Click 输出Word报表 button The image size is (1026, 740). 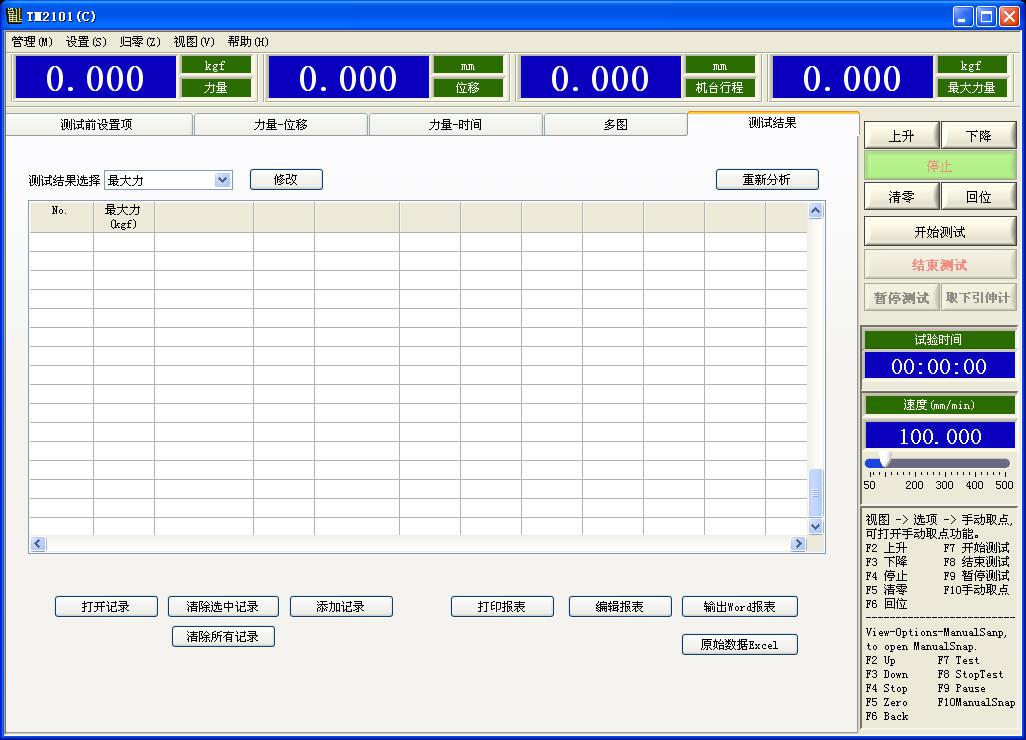739,607
